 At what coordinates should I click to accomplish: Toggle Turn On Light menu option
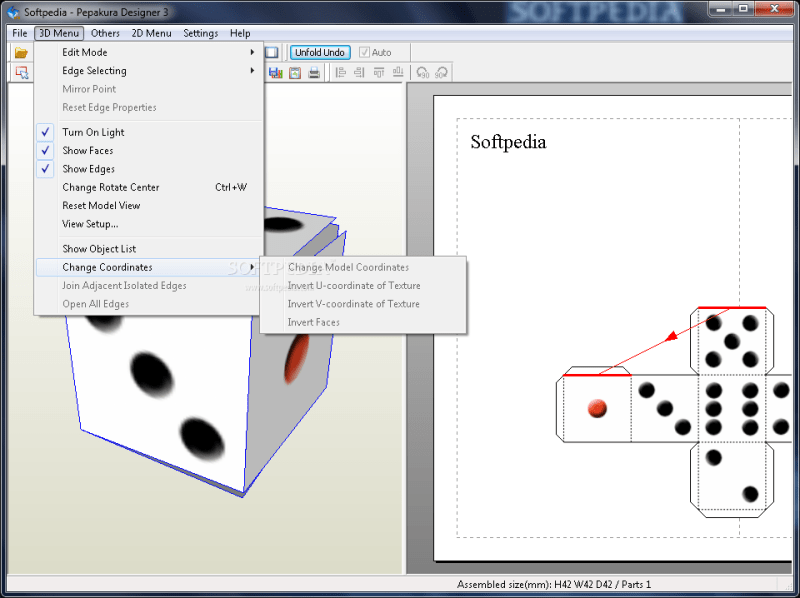148,132
